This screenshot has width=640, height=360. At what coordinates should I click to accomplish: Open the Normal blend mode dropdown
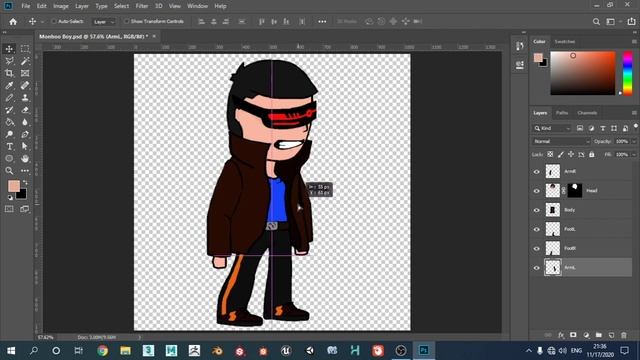coord(561,141)
